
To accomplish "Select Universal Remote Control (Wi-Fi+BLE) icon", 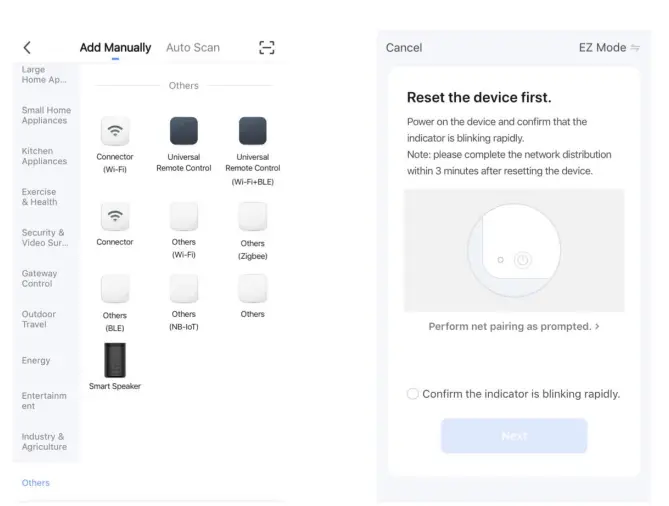I will click(x=253, y=131).
